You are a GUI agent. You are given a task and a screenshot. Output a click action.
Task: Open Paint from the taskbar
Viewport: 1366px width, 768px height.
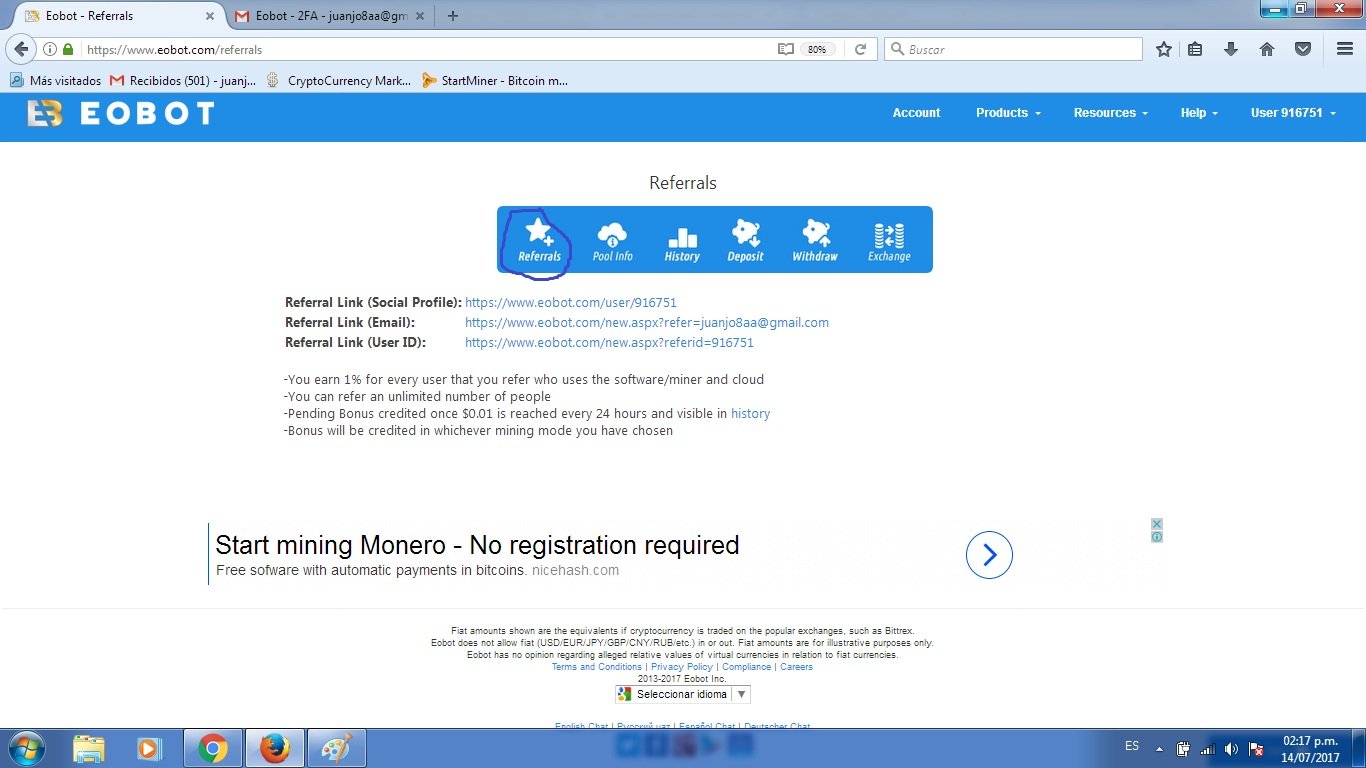[336, 748]
